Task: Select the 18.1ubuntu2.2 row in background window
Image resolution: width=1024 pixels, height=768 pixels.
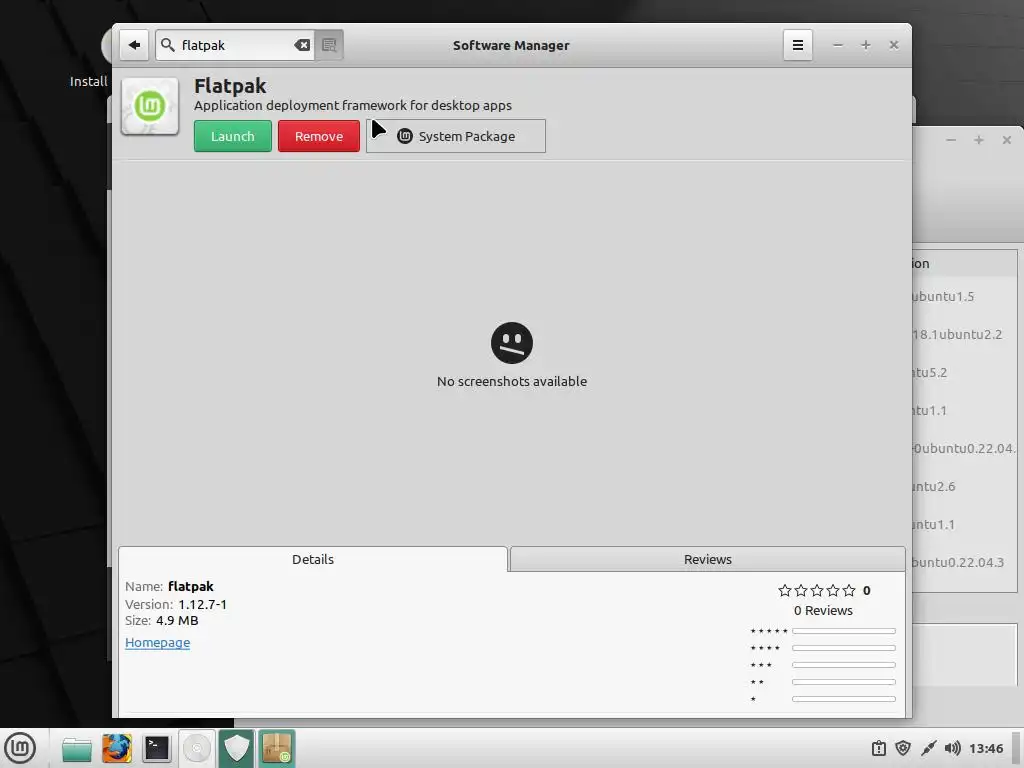Action: (964, 334)
